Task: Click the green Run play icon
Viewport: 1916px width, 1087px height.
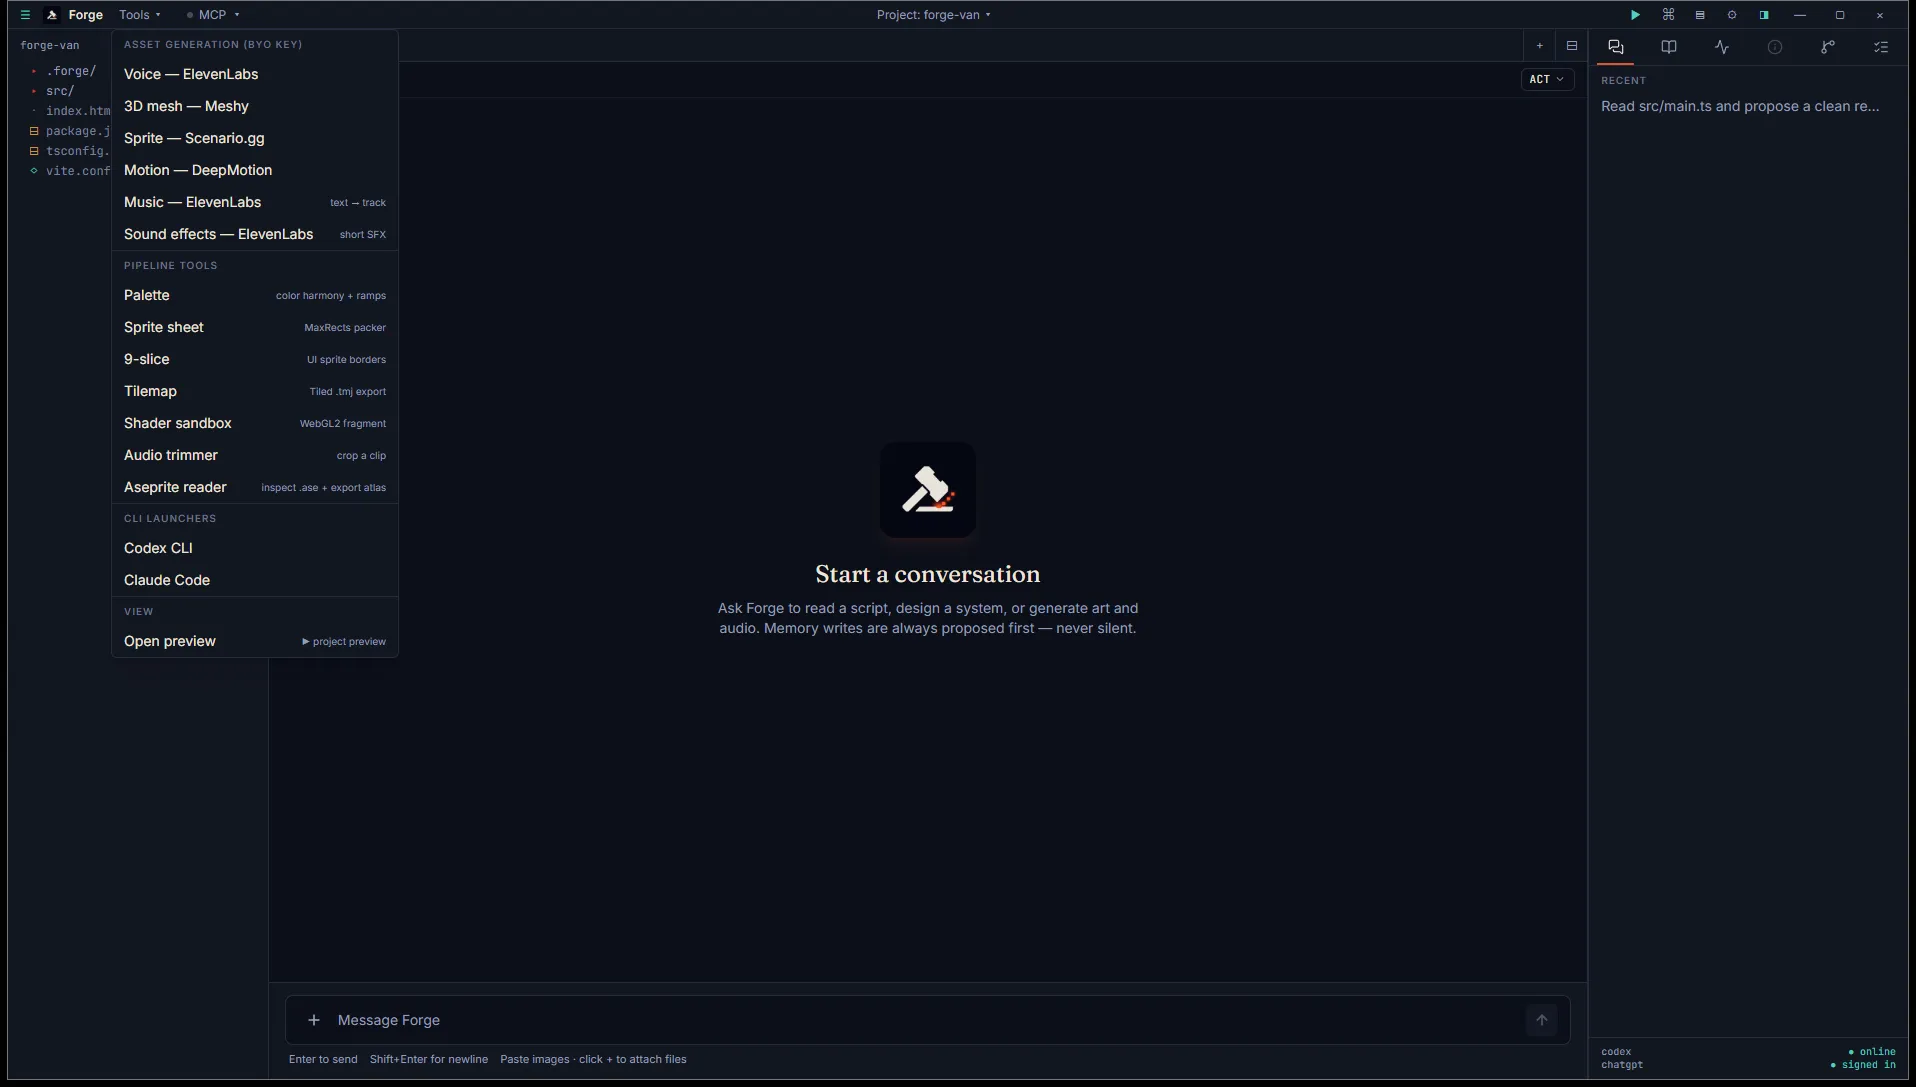Action: 1635,15
